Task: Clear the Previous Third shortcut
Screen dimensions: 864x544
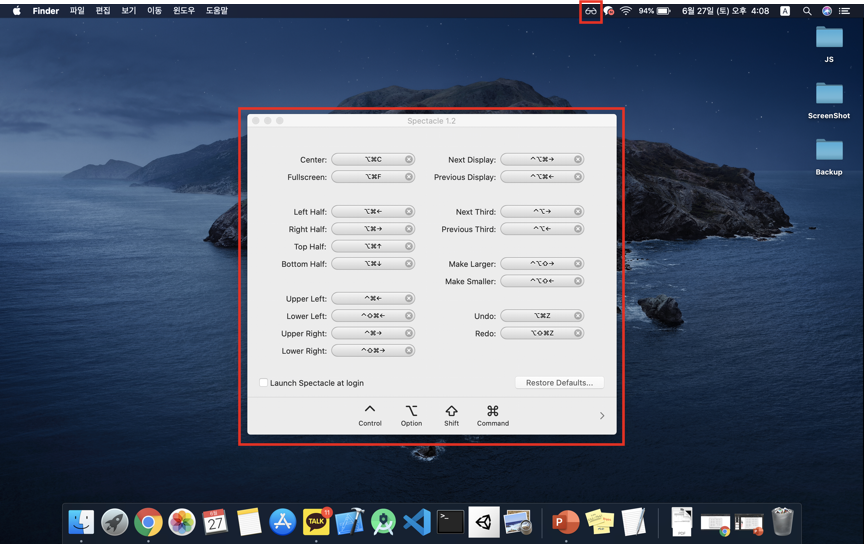Action: tap(577, 229)
